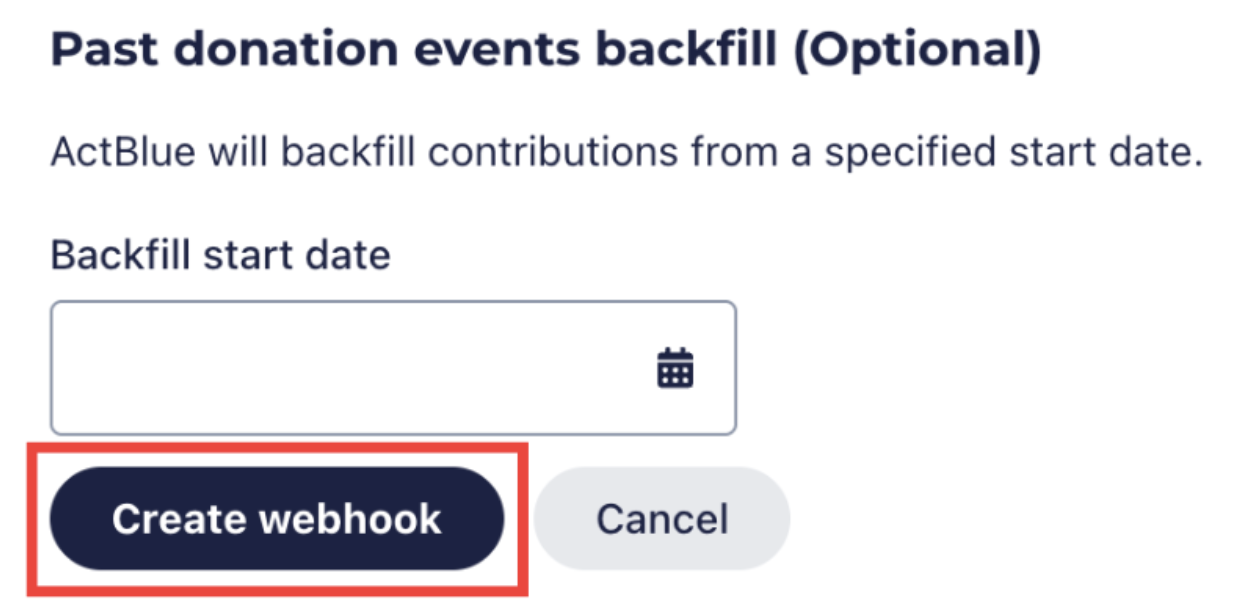Click the word "Backfill" in the field label
Viewport: 1248px width, 610px height.
coord(119,256)
